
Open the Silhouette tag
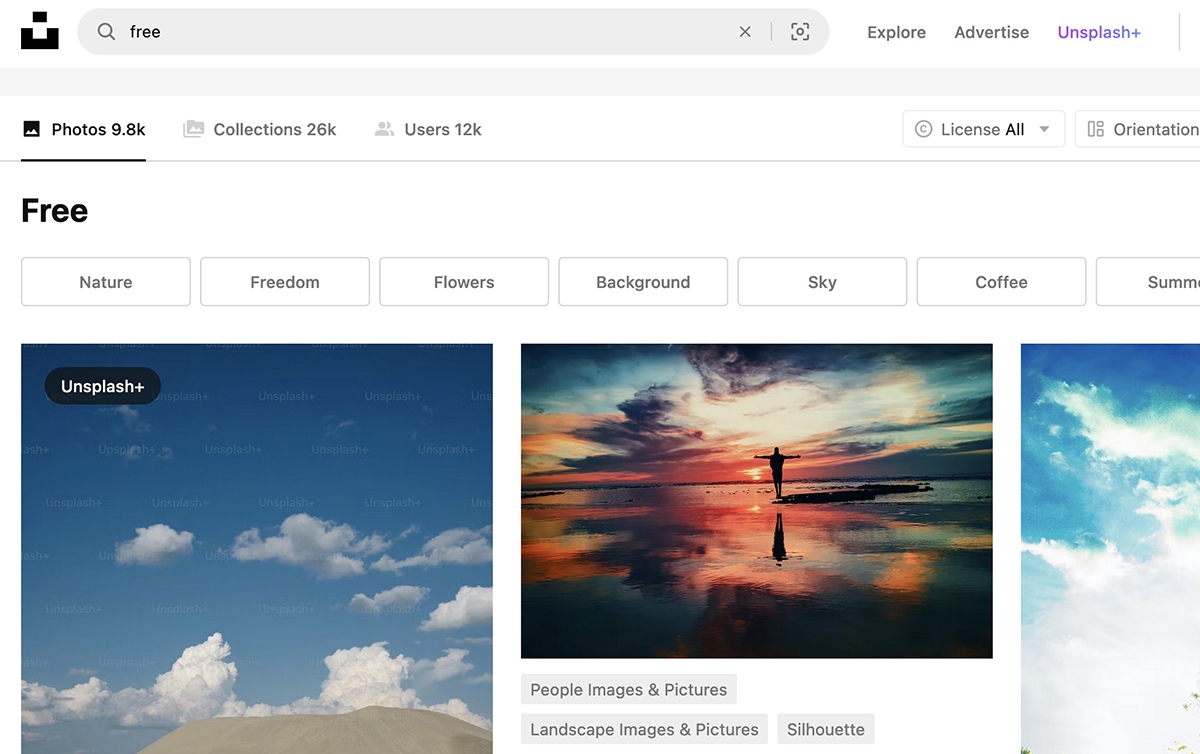pos(826,729)
